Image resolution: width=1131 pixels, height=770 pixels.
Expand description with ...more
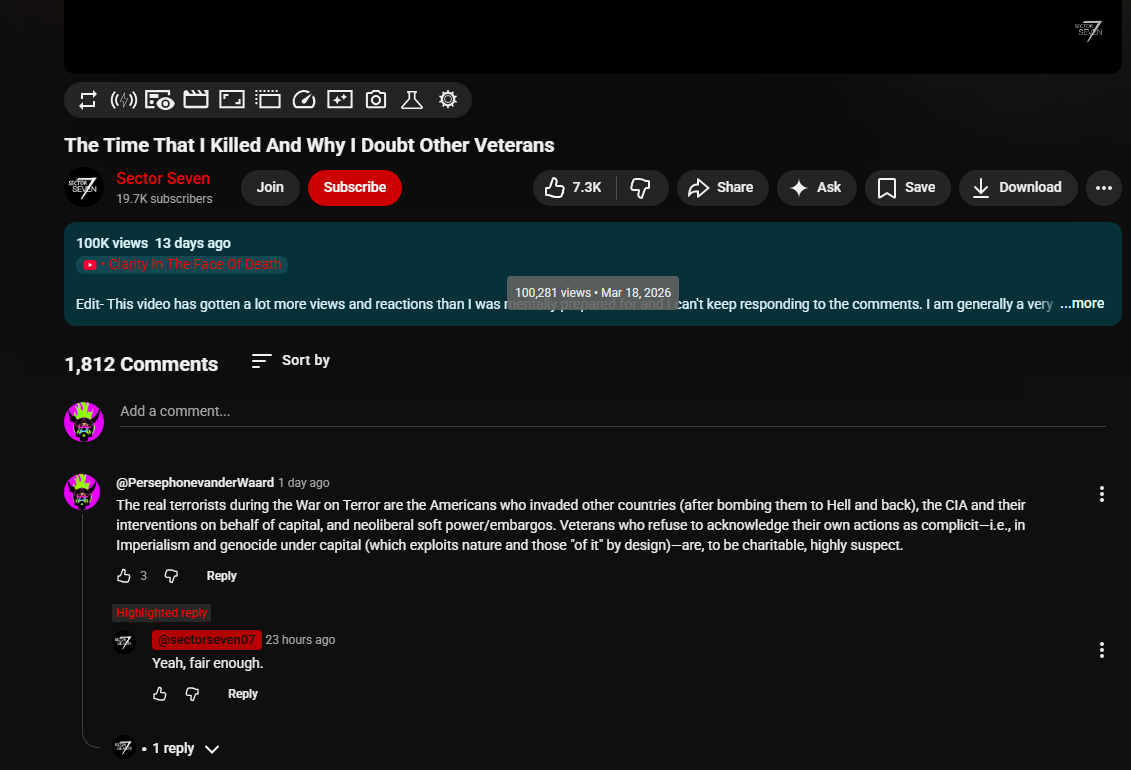pyautogui.click(x=1082, y=303)
